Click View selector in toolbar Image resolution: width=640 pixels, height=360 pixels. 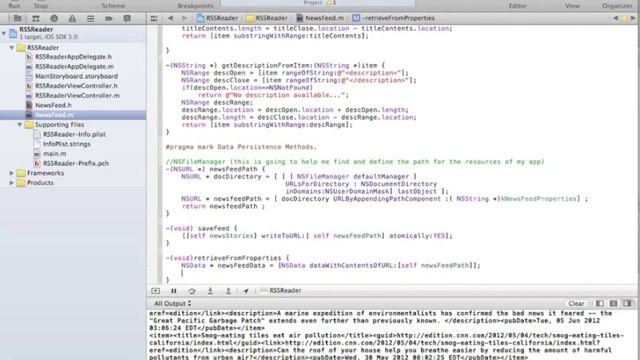[572, 5]
